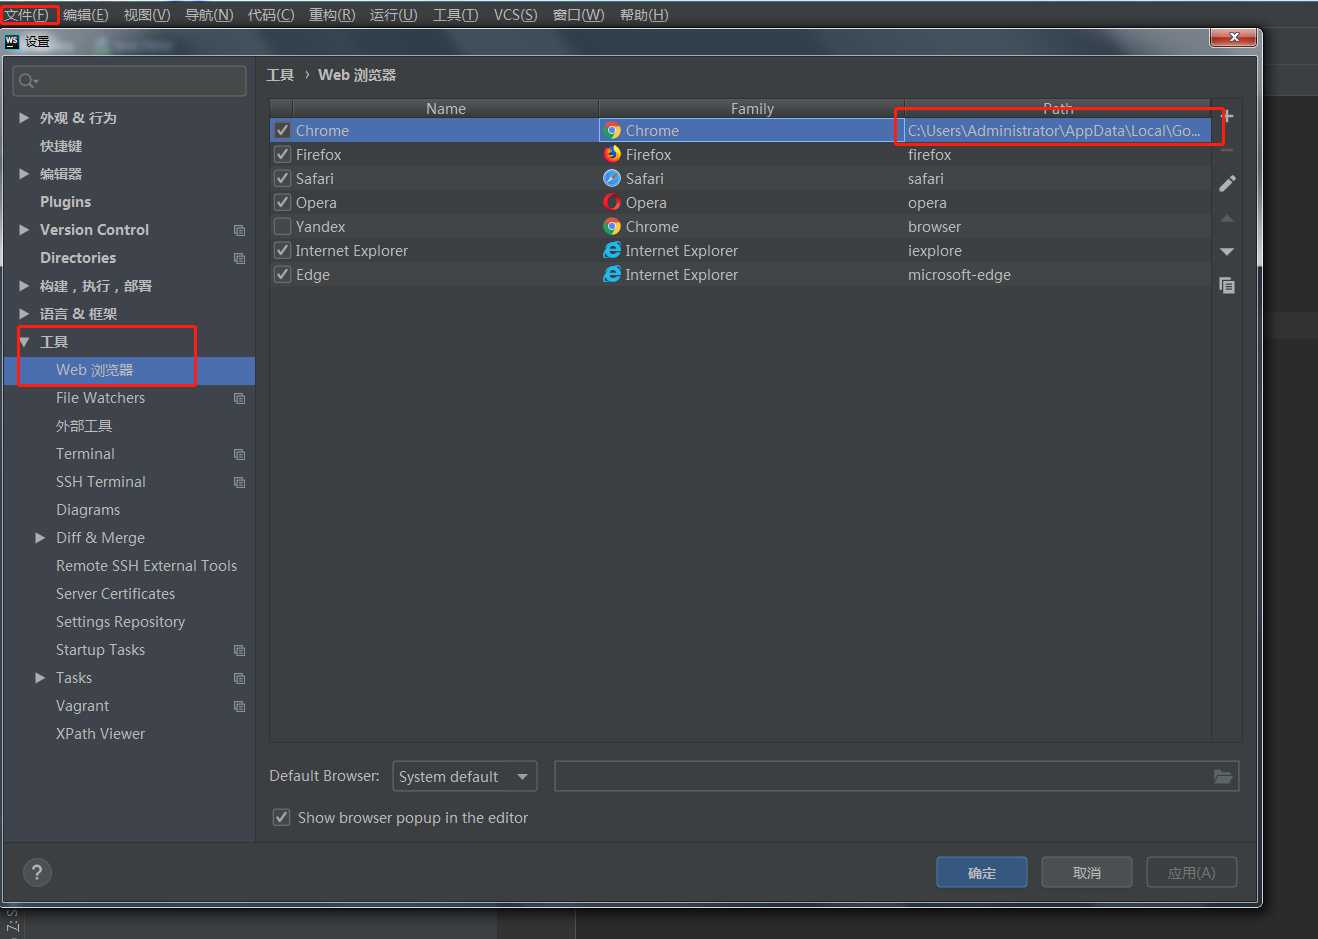Screen dimensions: 1318x939
Task: Click the project-level icon next to SSH Terminal
Action: tap(239, 482)
